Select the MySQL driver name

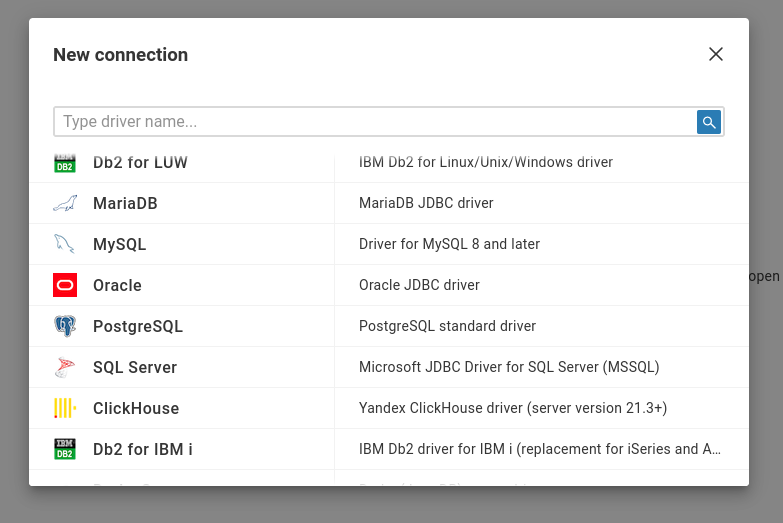[119, 244]
